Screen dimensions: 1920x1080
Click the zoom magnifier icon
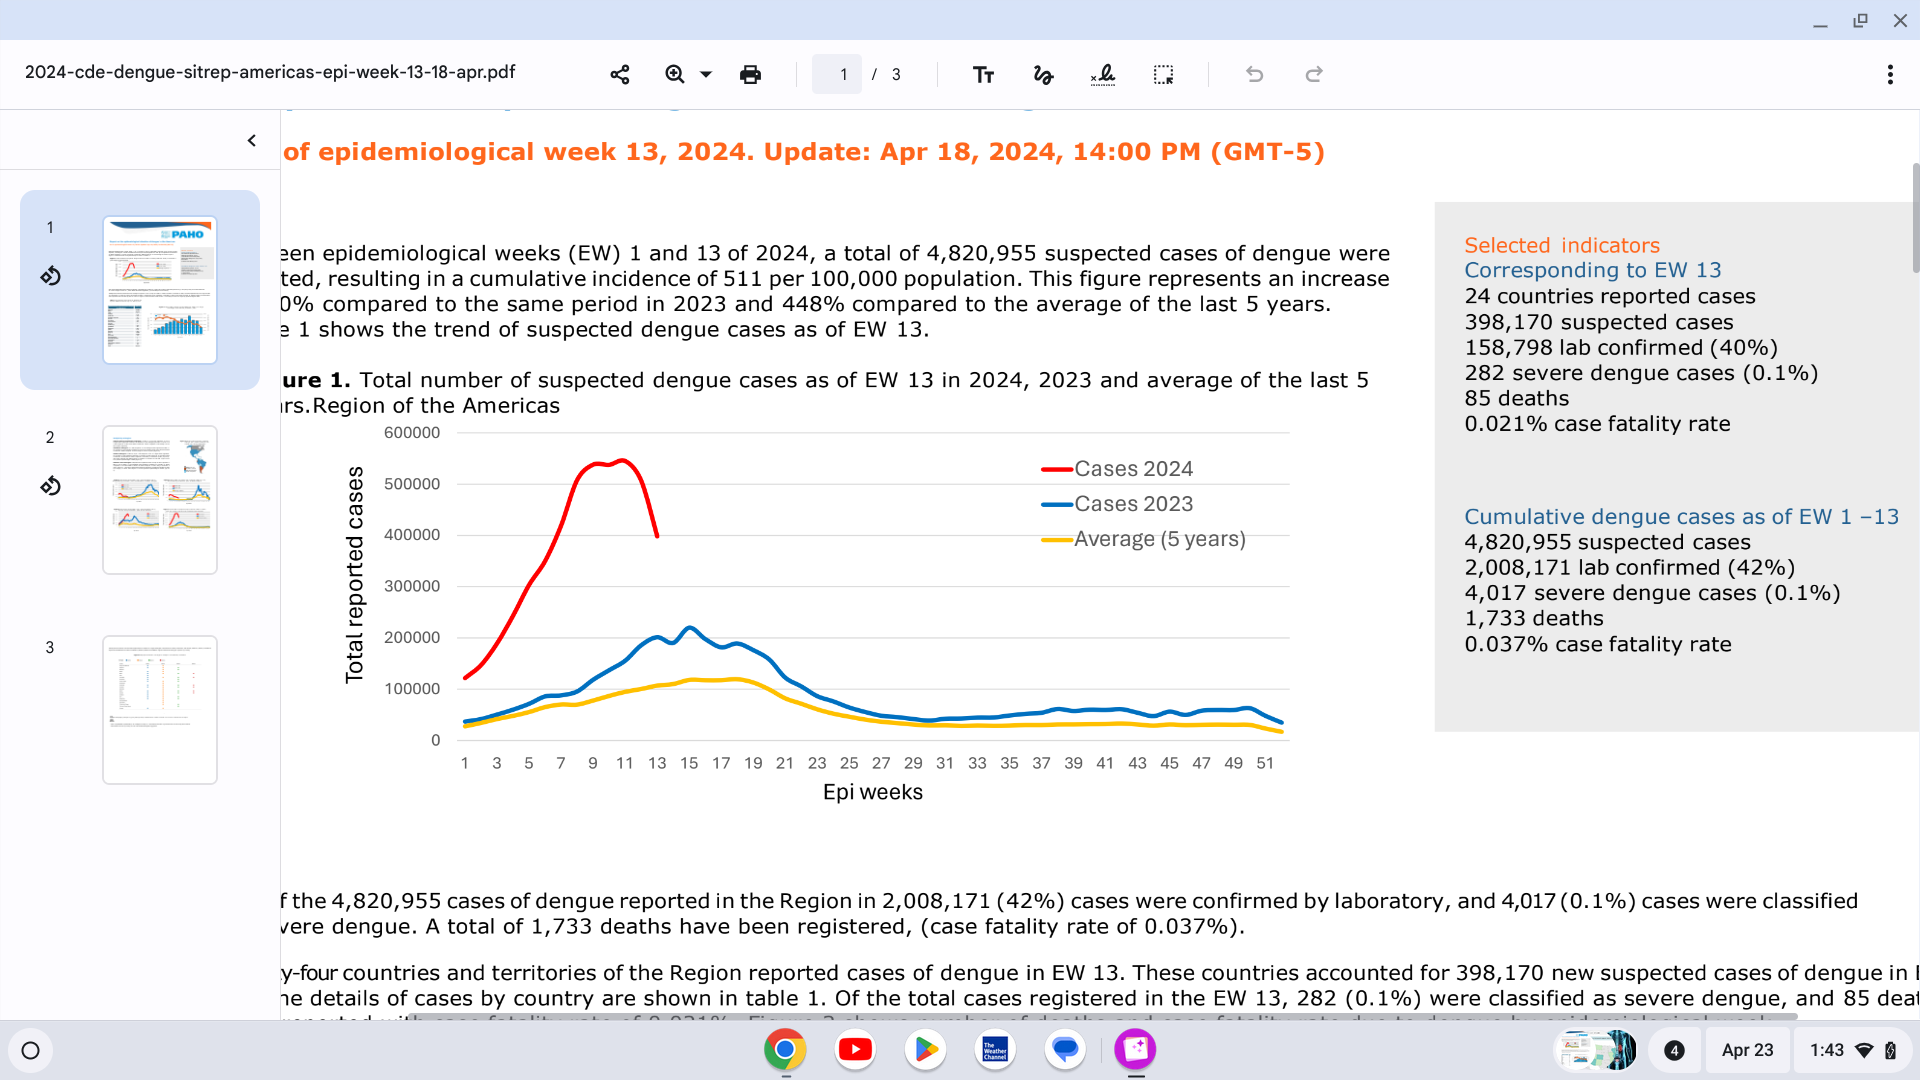(x=675, y=74)
